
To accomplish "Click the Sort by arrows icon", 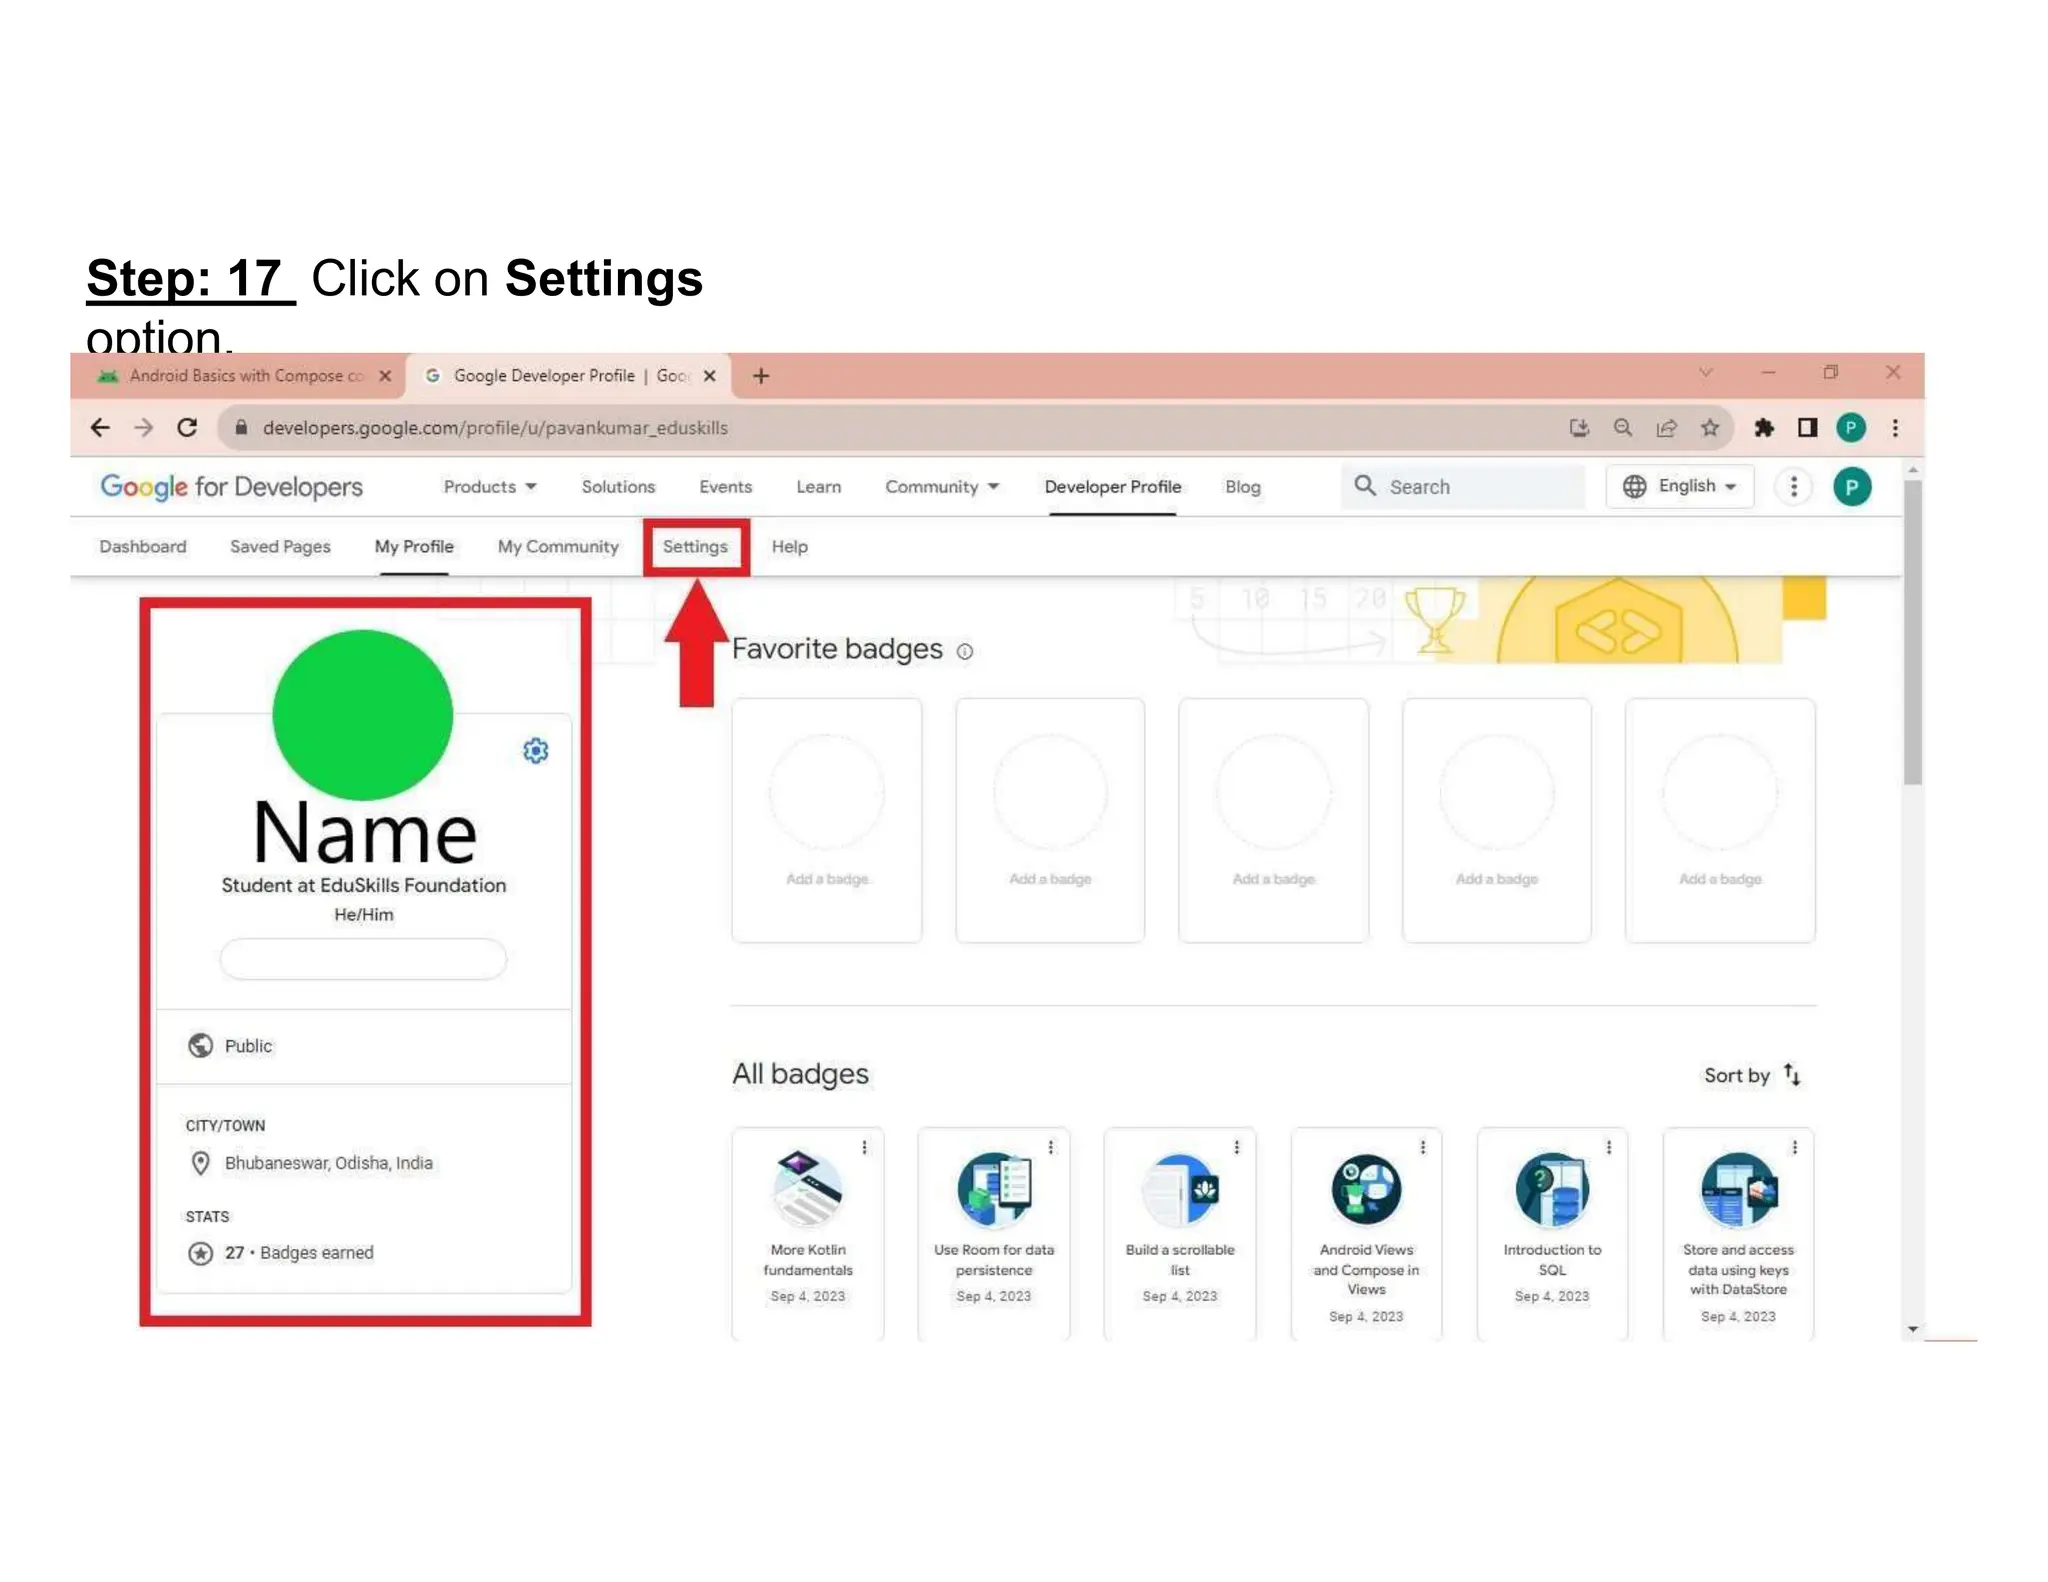I will pyautogui.click(x=1792, y=1075).
